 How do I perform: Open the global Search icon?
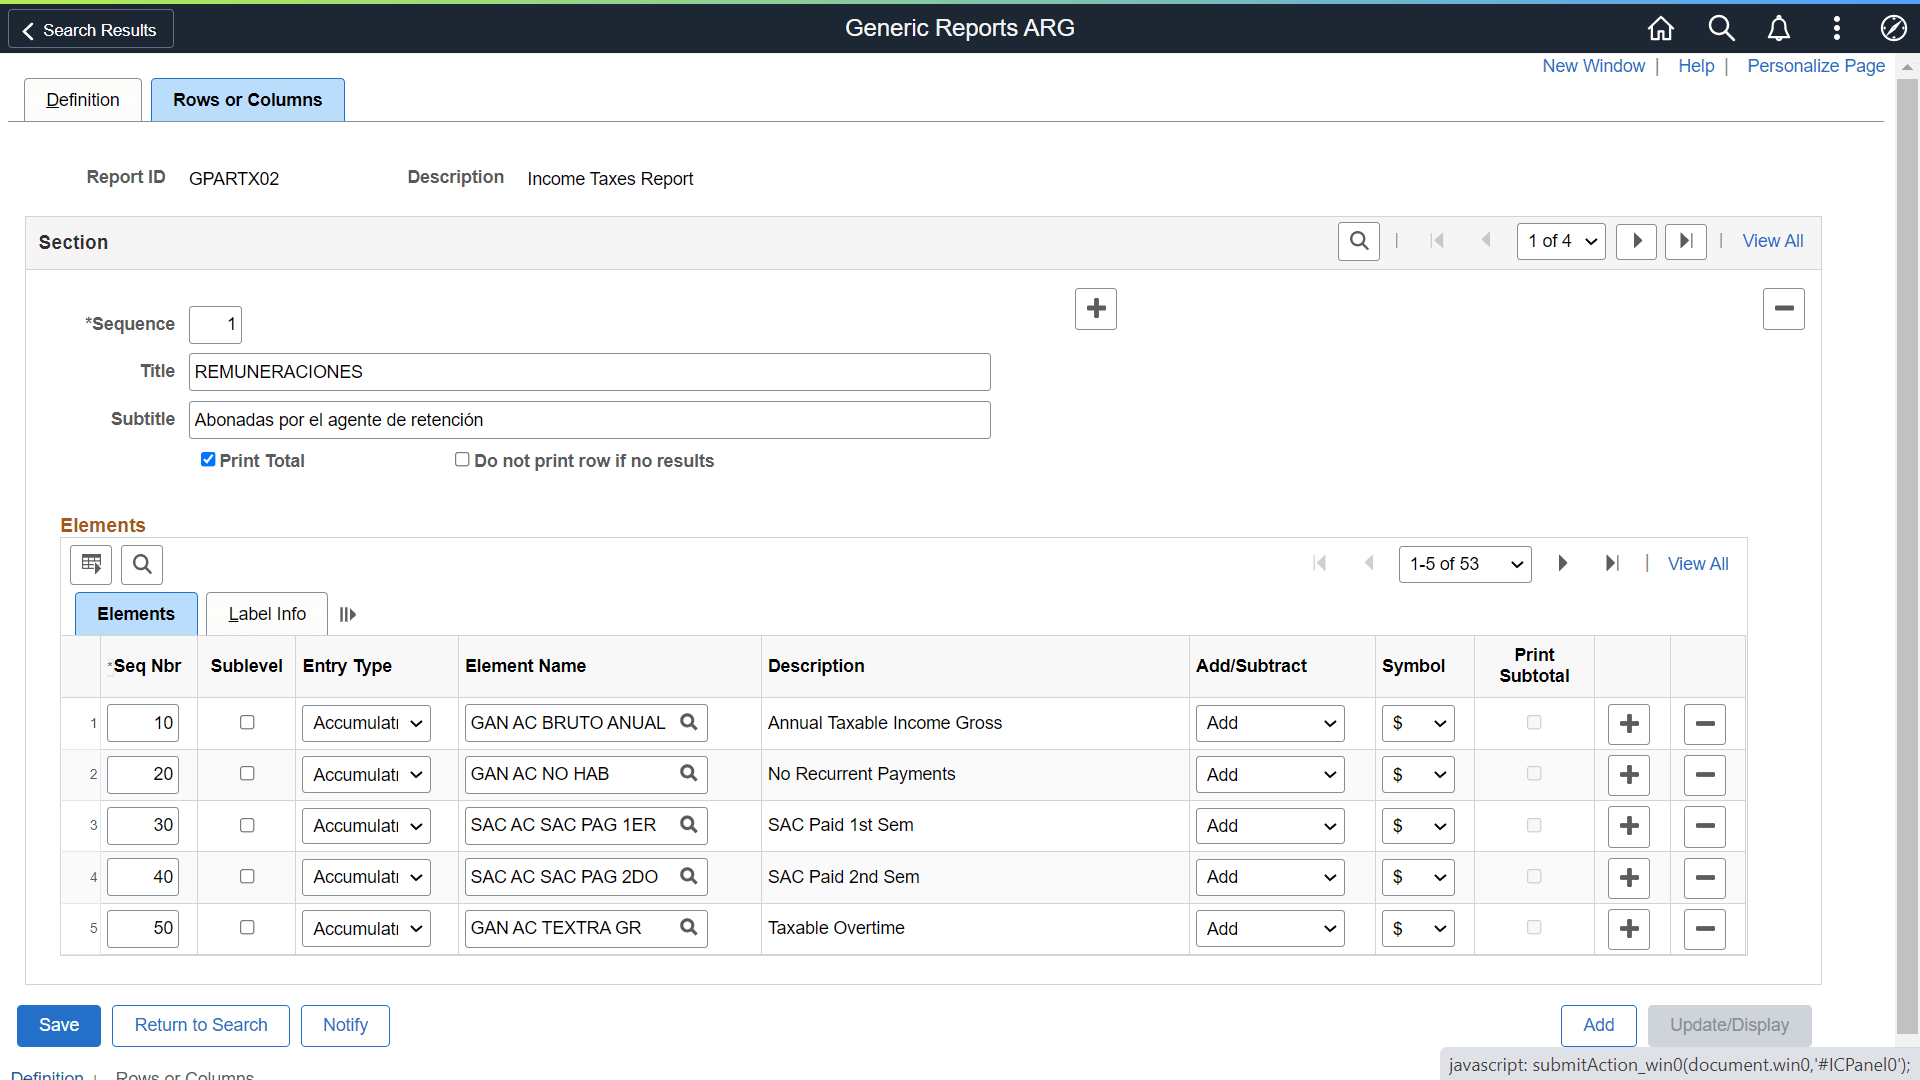coord(1721,28)
